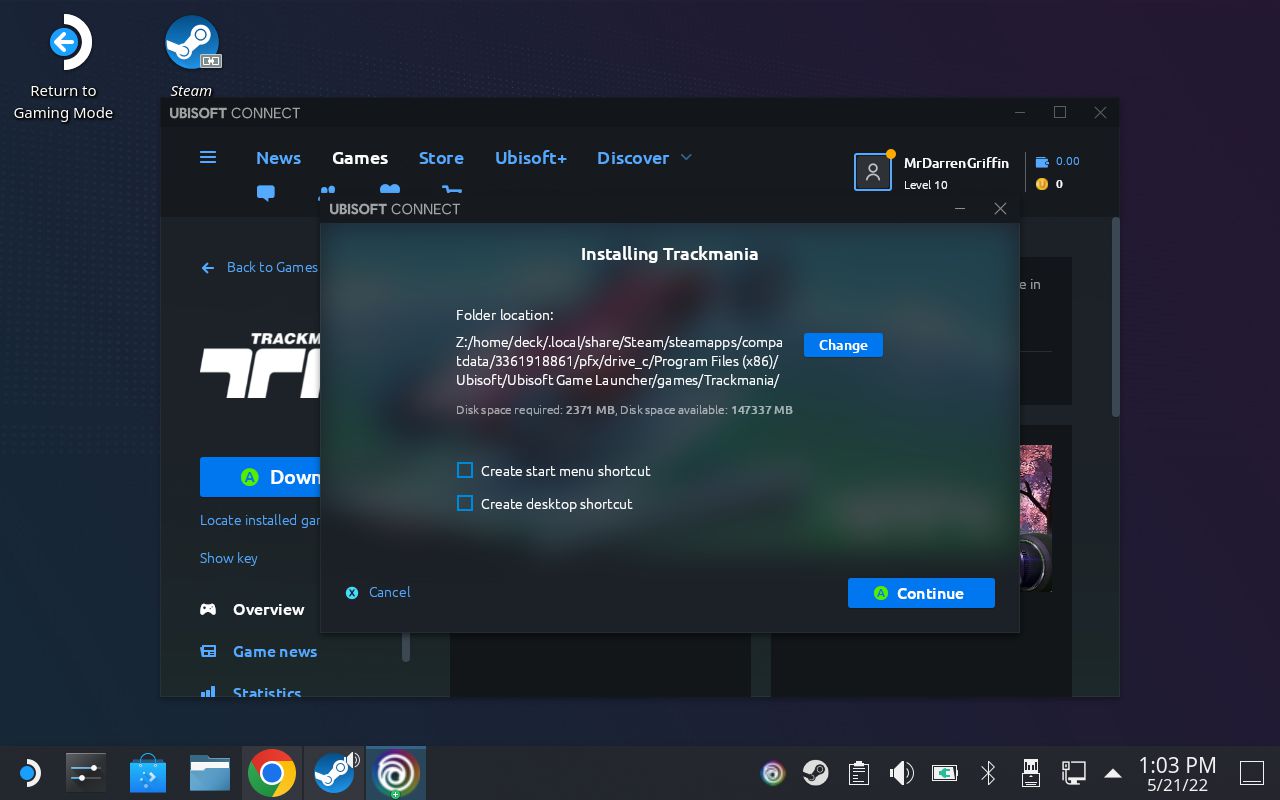The height and width of the screenshot is (800, 1280).
Task: Click Change to pick another folder location
Action: coord(843,345)
